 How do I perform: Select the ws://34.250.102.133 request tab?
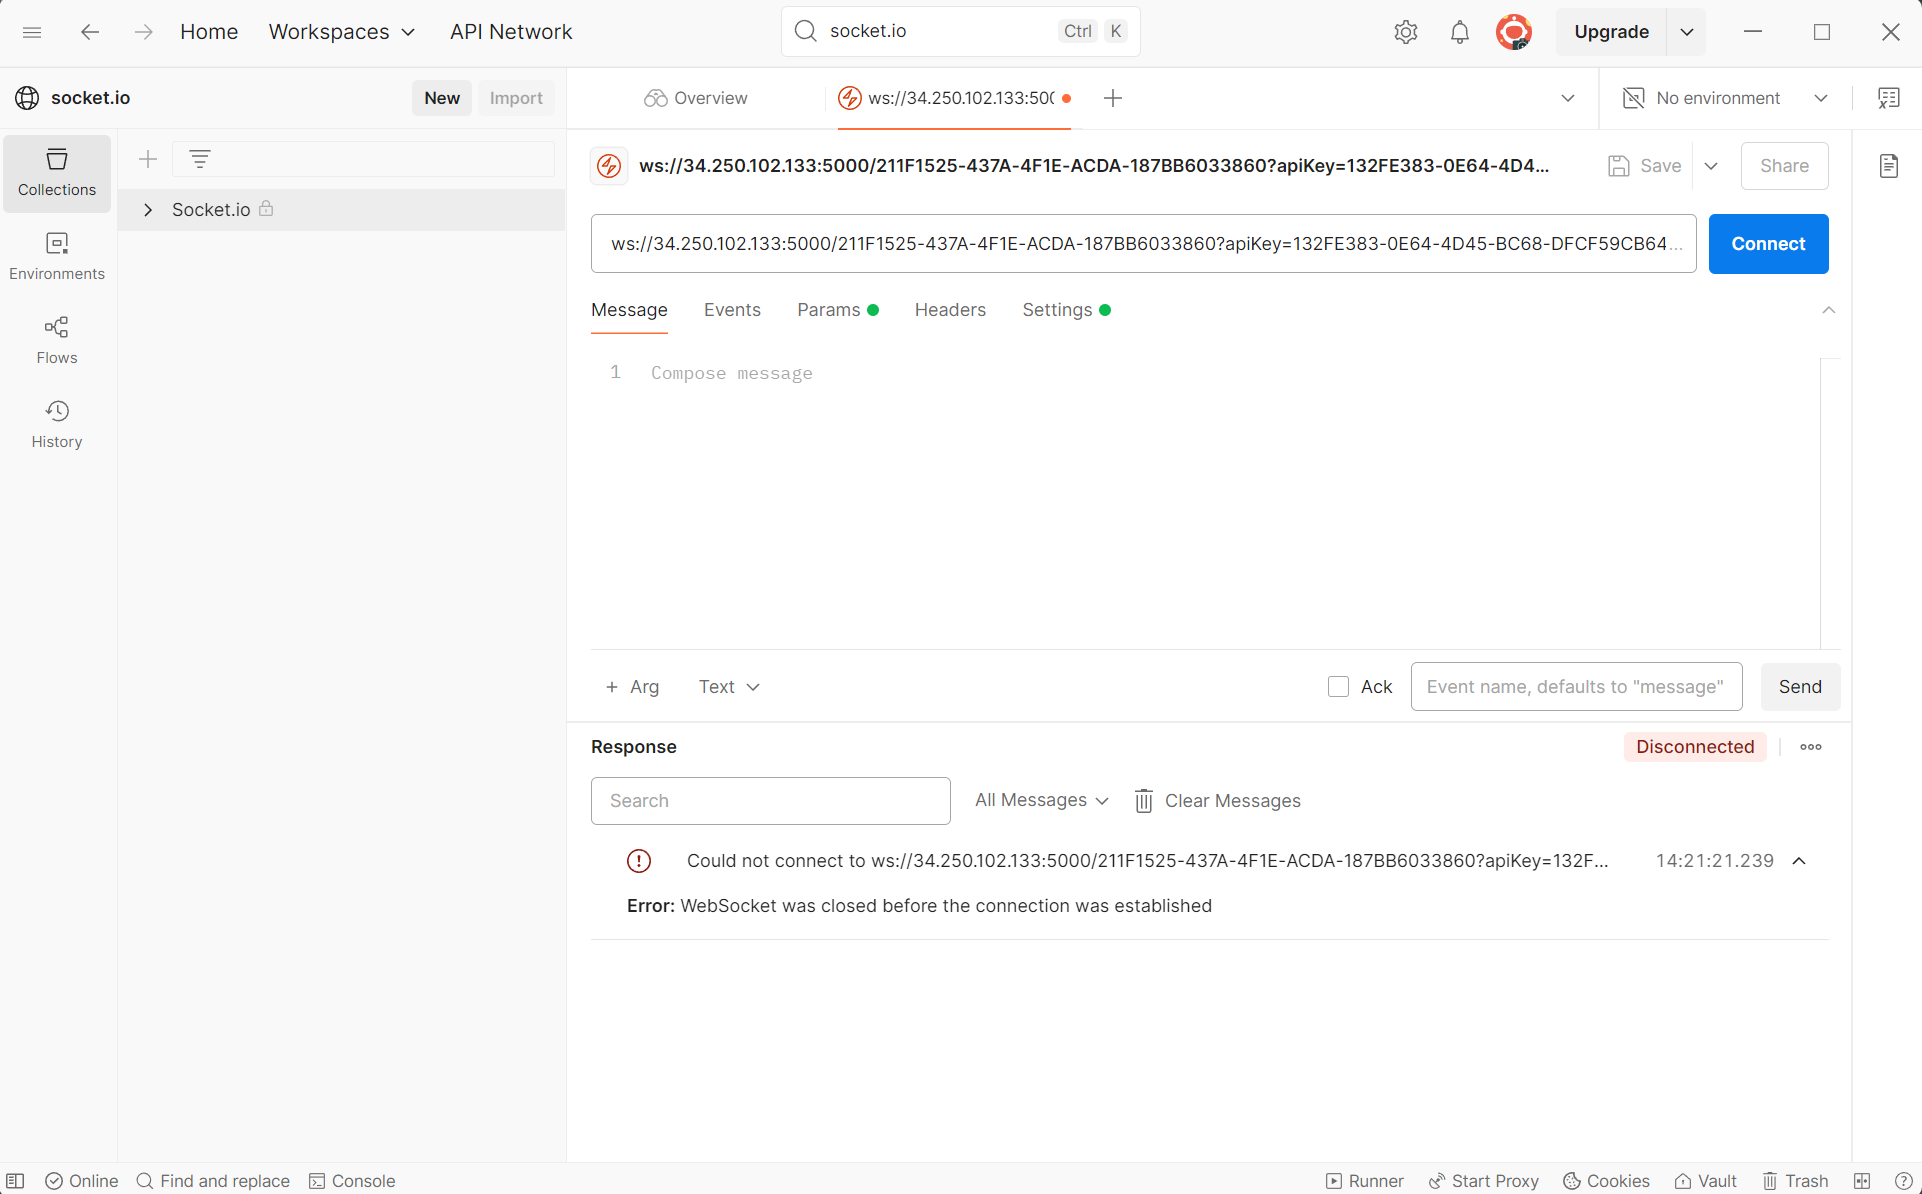[954, 98]
